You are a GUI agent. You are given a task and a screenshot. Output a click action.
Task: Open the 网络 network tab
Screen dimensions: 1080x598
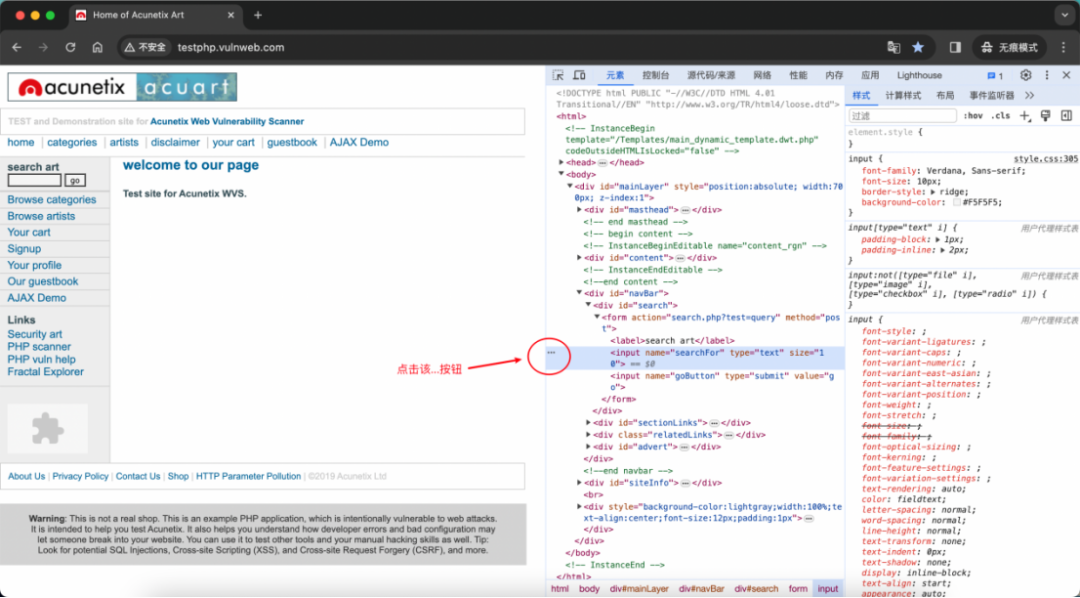(x=762, y=75)
